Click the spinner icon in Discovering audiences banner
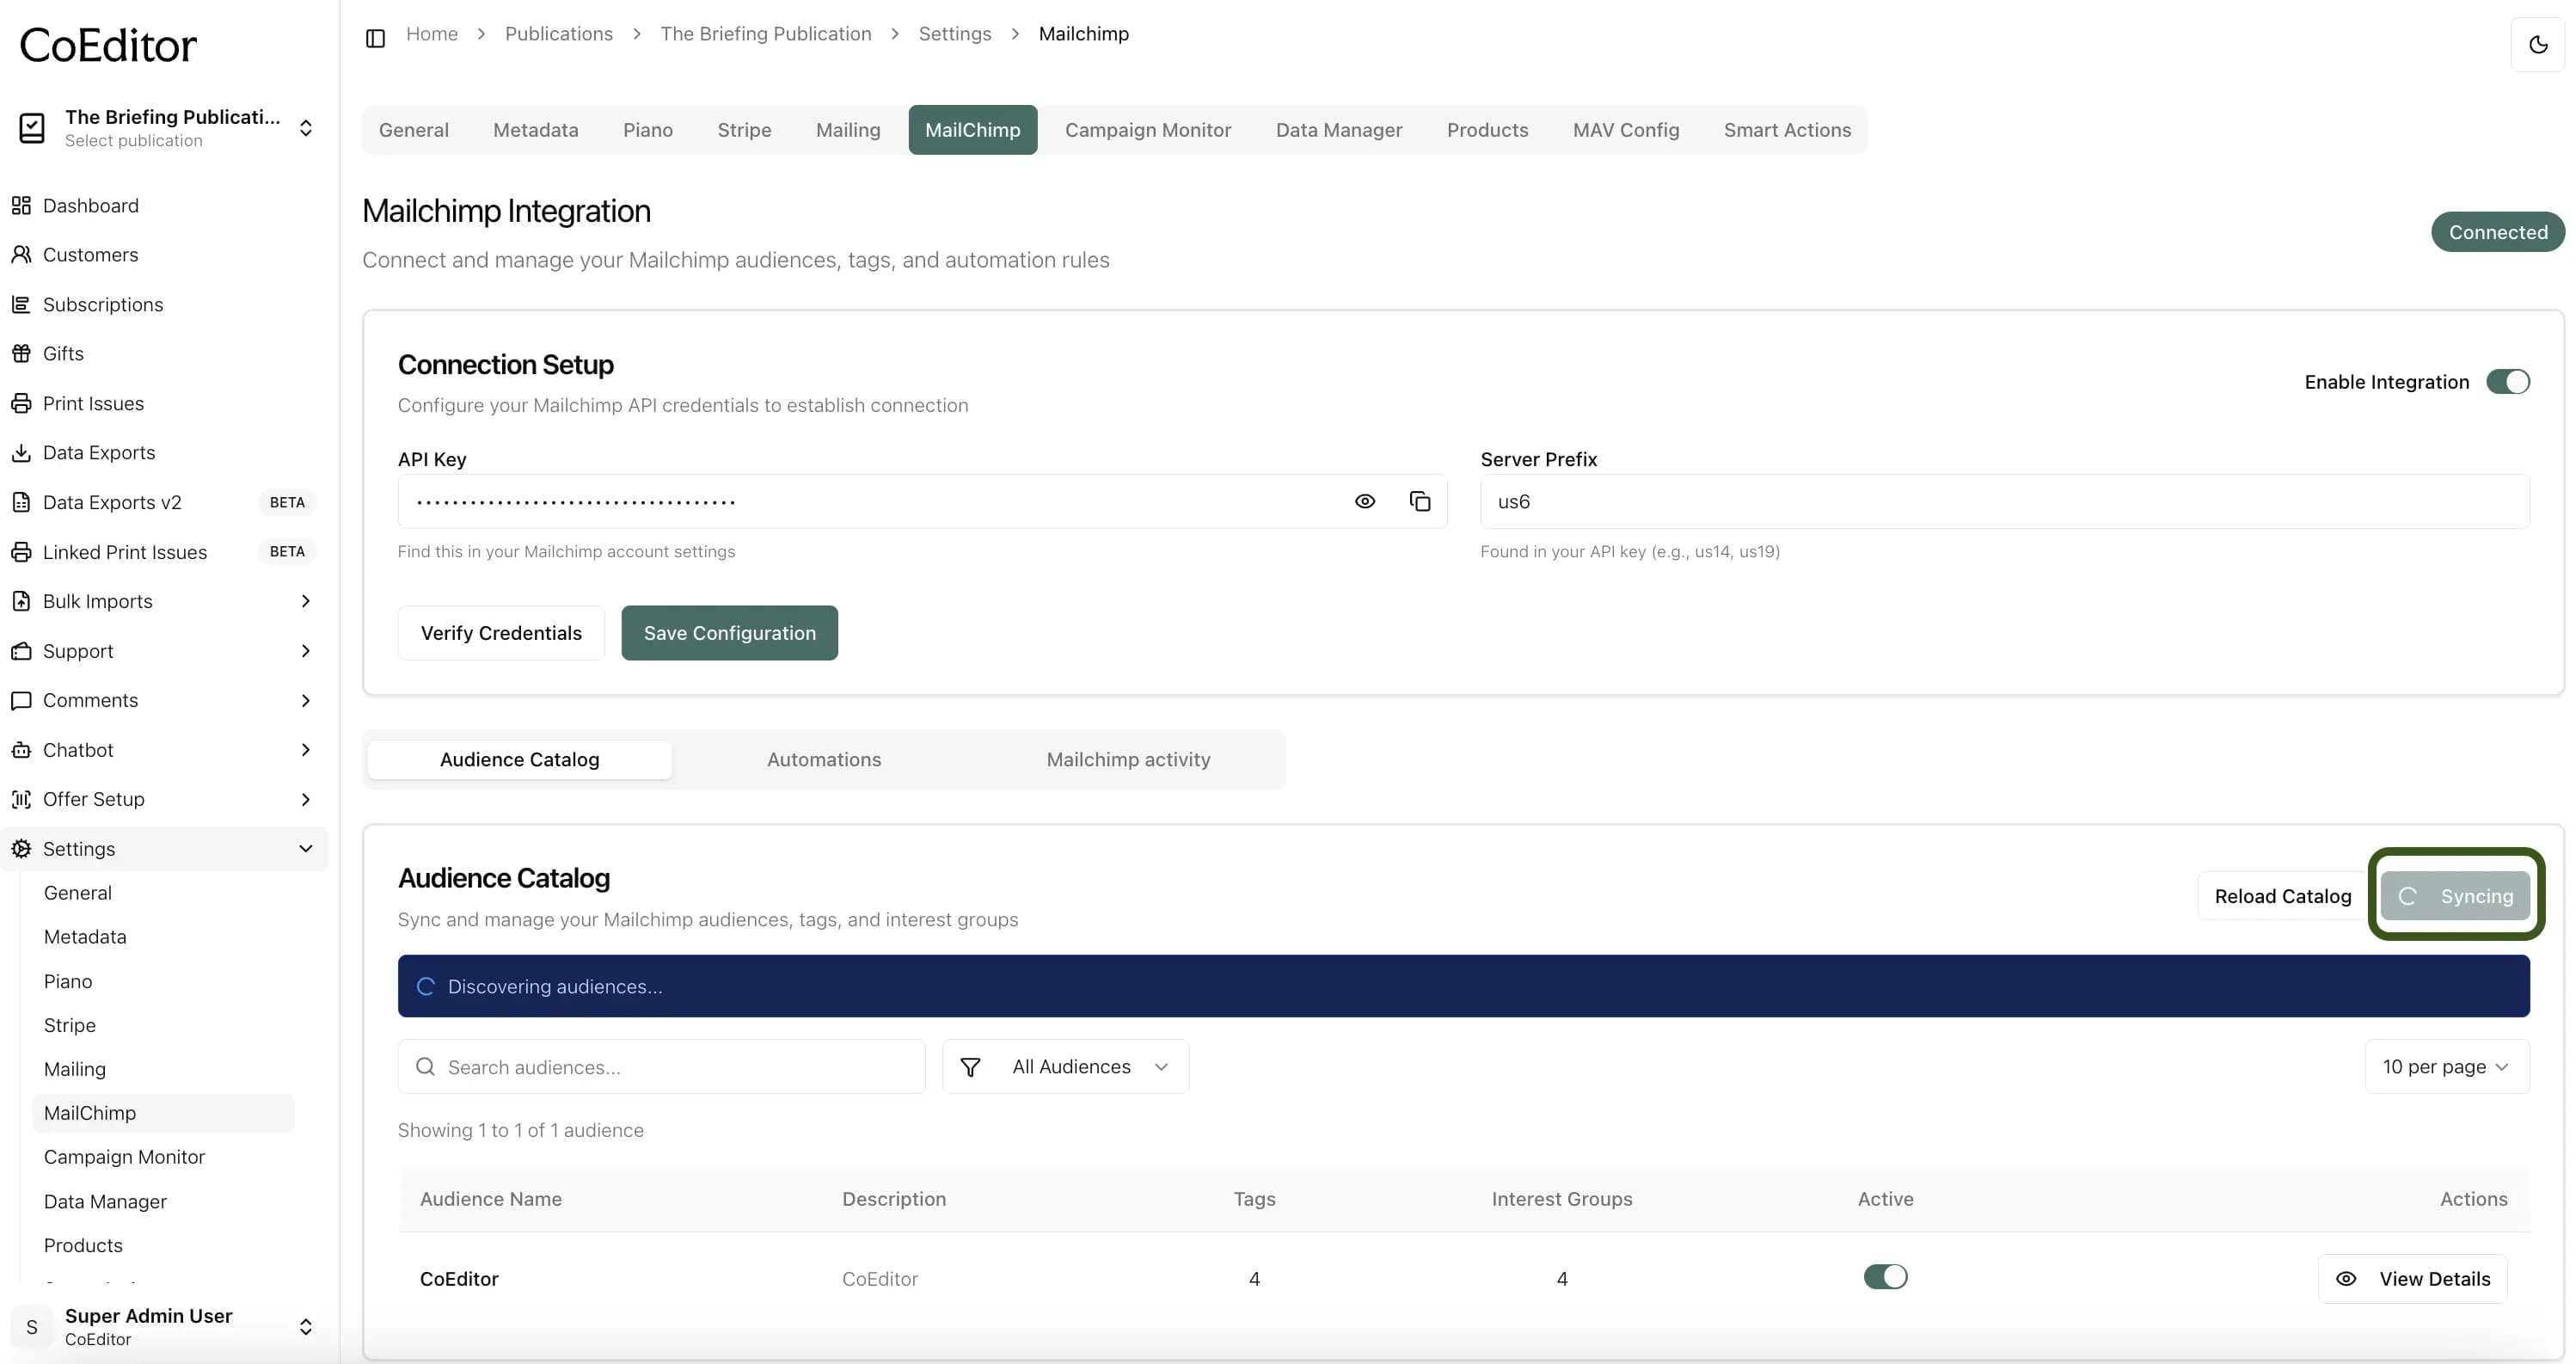Screen dimensions: 2576x1364 click(x=426, y=987)
